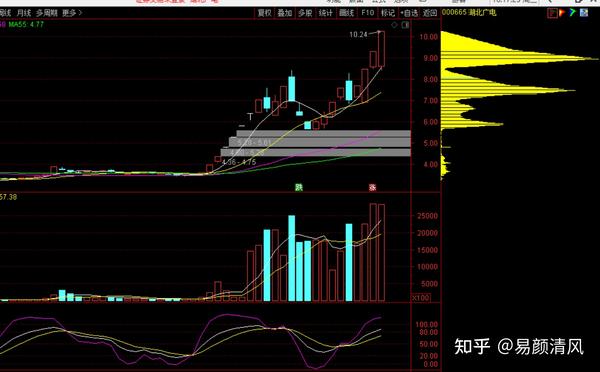
Task: Click 返回 to go back
Action: pos(430,13)
